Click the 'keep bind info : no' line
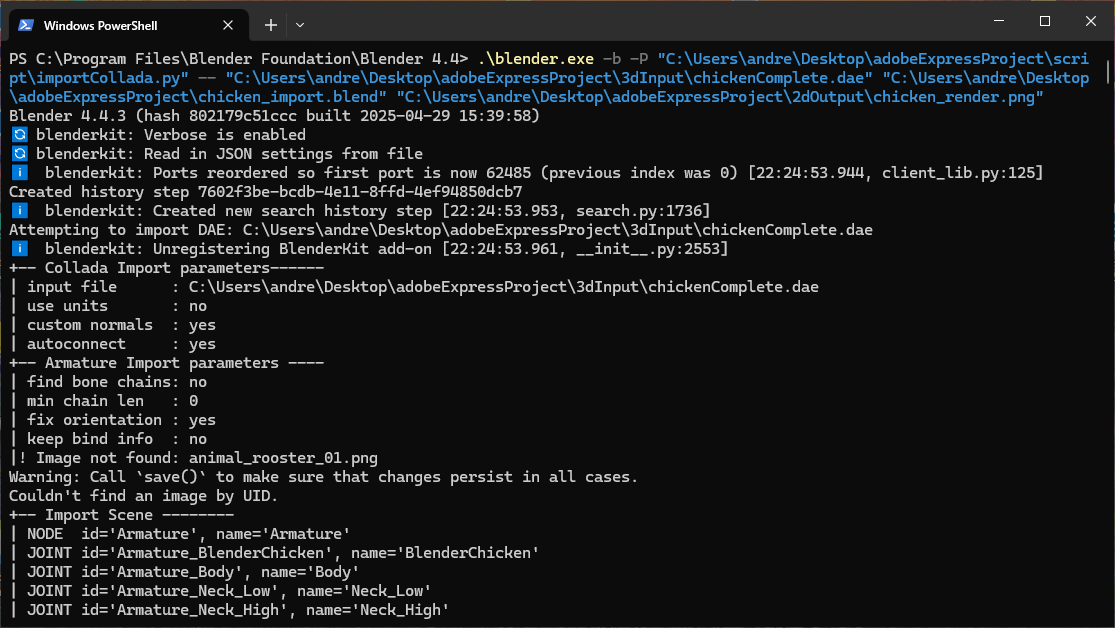 point(108,439)
